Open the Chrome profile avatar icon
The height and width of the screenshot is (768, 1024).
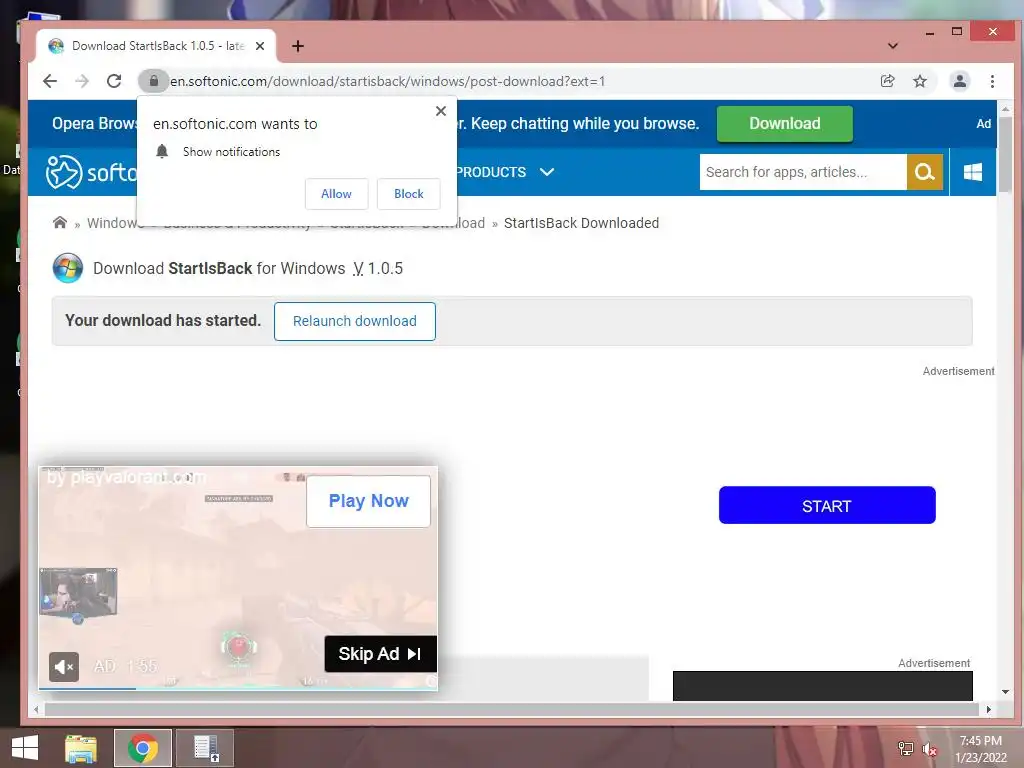click(x=960, y=81)
